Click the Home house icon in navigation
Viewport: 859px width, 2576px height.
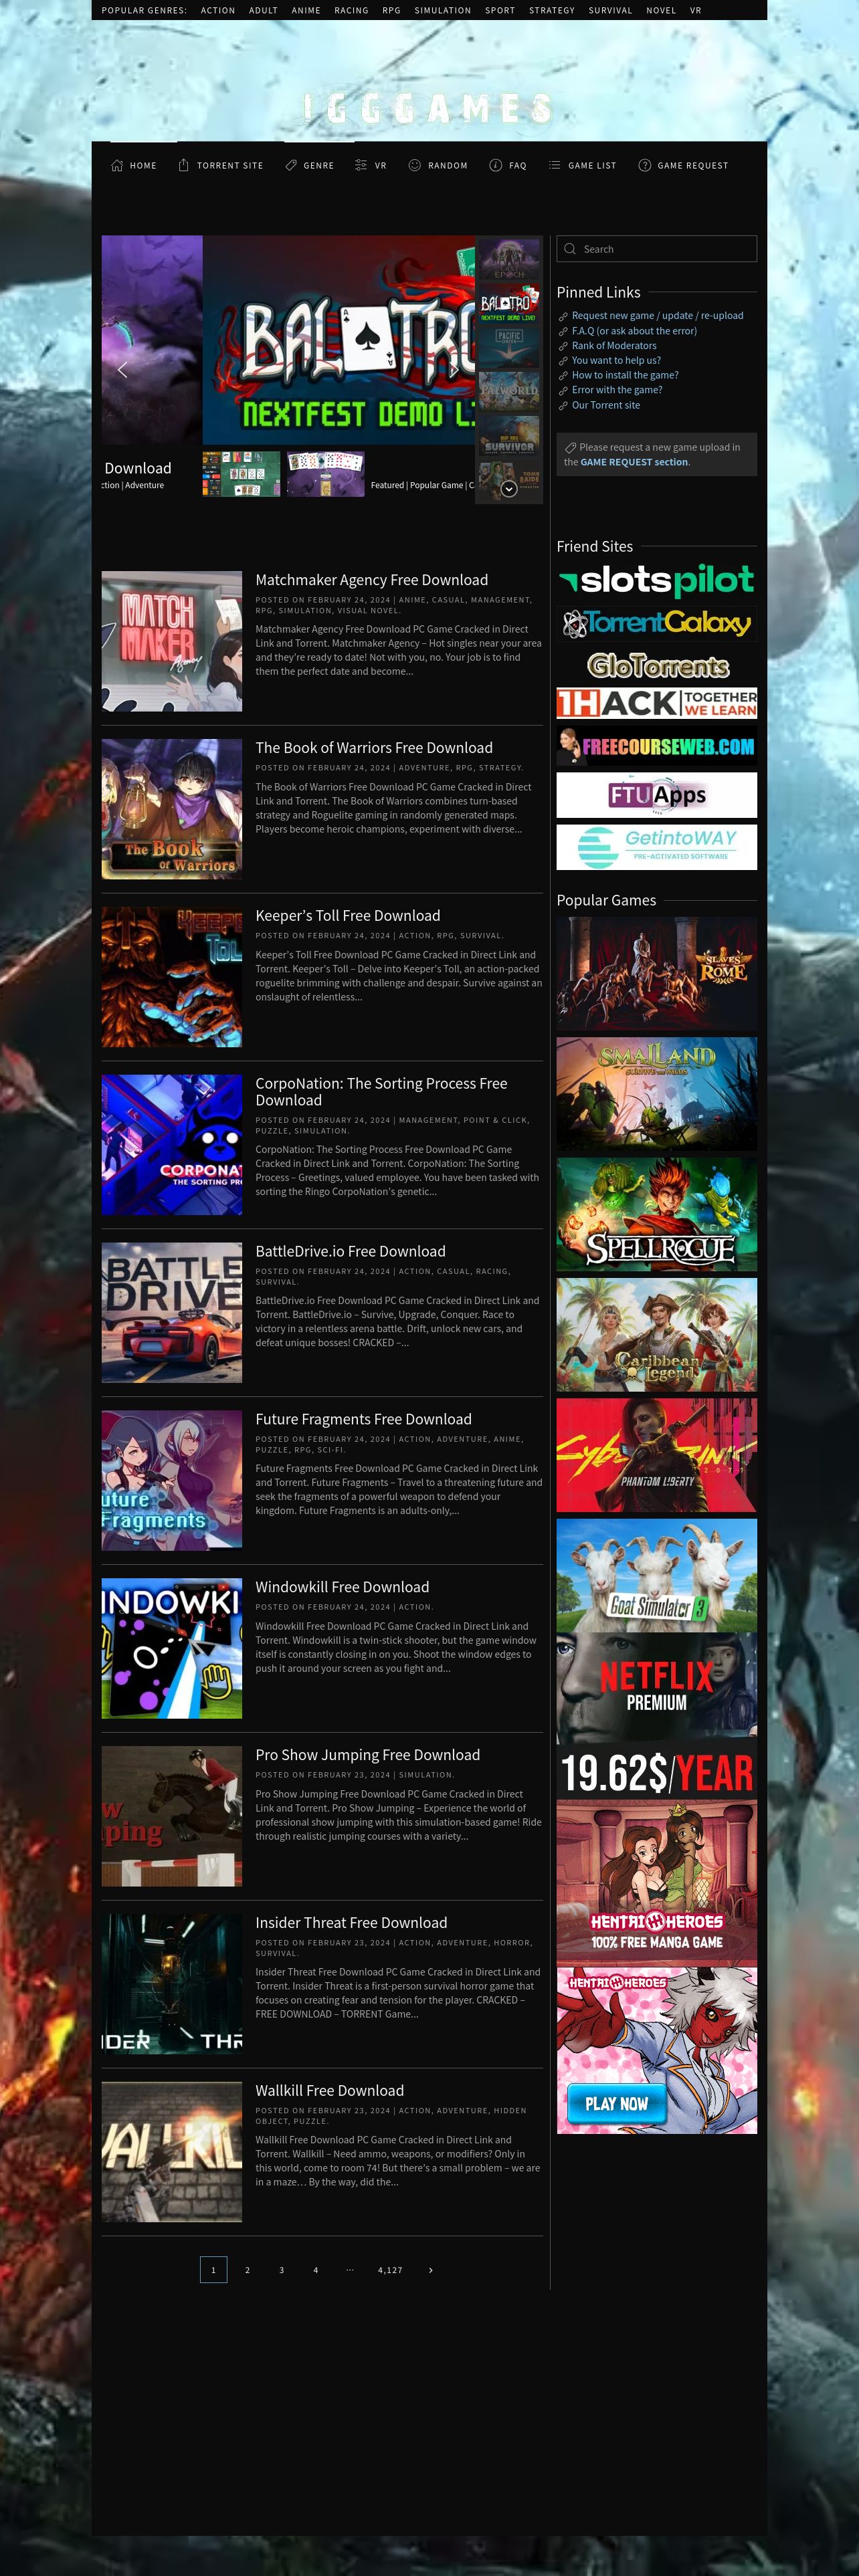(117, 165)
